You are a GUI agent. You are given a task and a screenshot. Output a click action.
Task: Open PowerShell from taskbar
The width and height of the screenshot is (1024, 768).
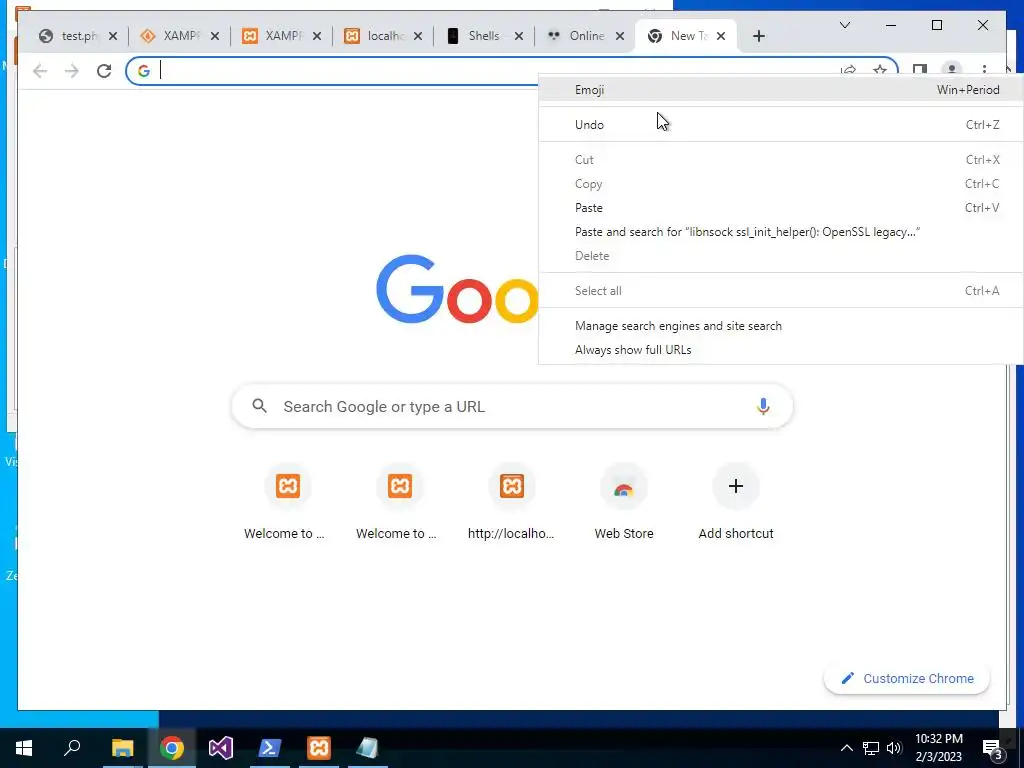pyautogui.click(x=270, y=748)
